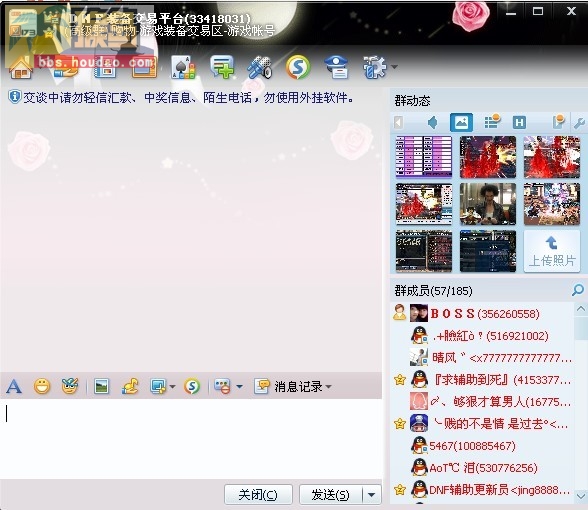Open the photo thumbnail of man sitting

click(488, 204)
